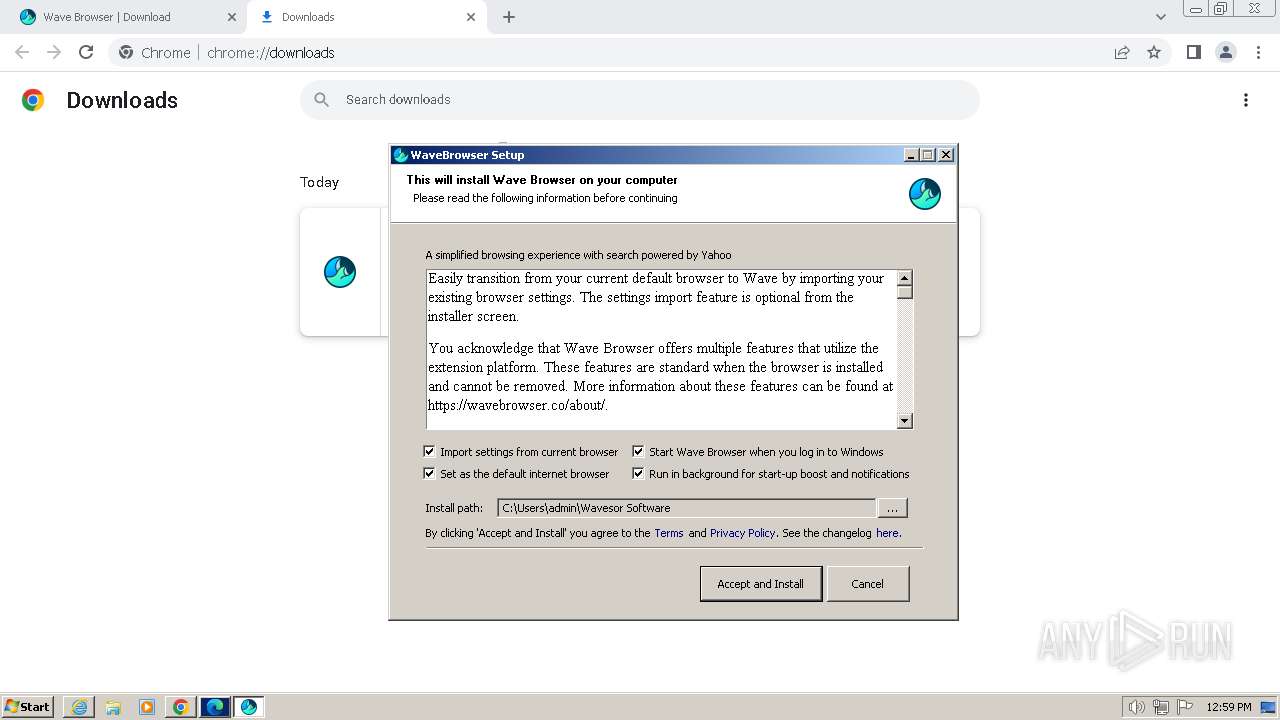Open Downloads page more actions menu

click(1246, 100)
